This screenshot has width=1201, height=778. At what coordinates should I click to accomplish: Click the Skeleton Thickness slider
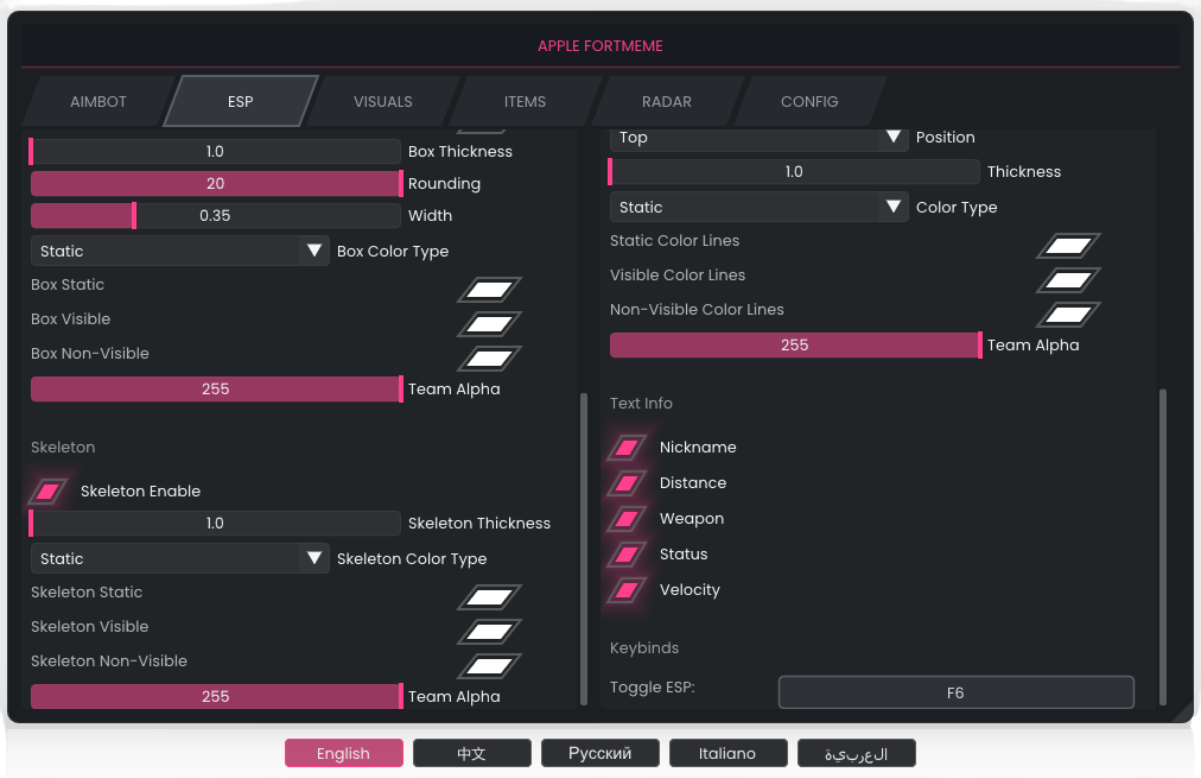point(215,524)
